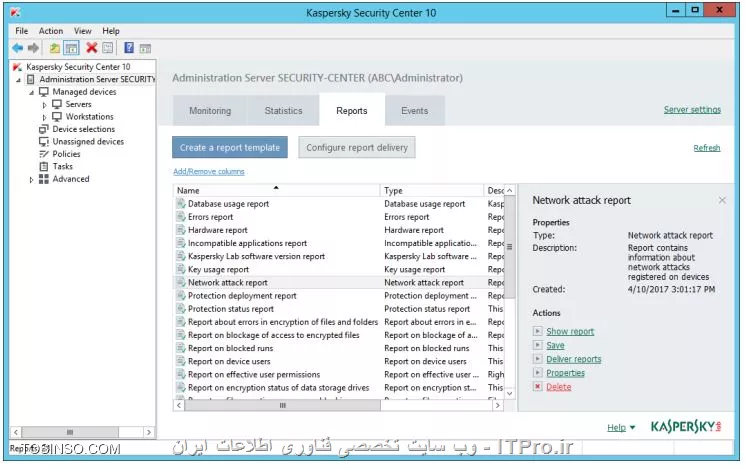Image resolution: width=745 pixels, height=470 pixels.
Task: Click the icon beside Deliver reports
Action: point(537,359)
